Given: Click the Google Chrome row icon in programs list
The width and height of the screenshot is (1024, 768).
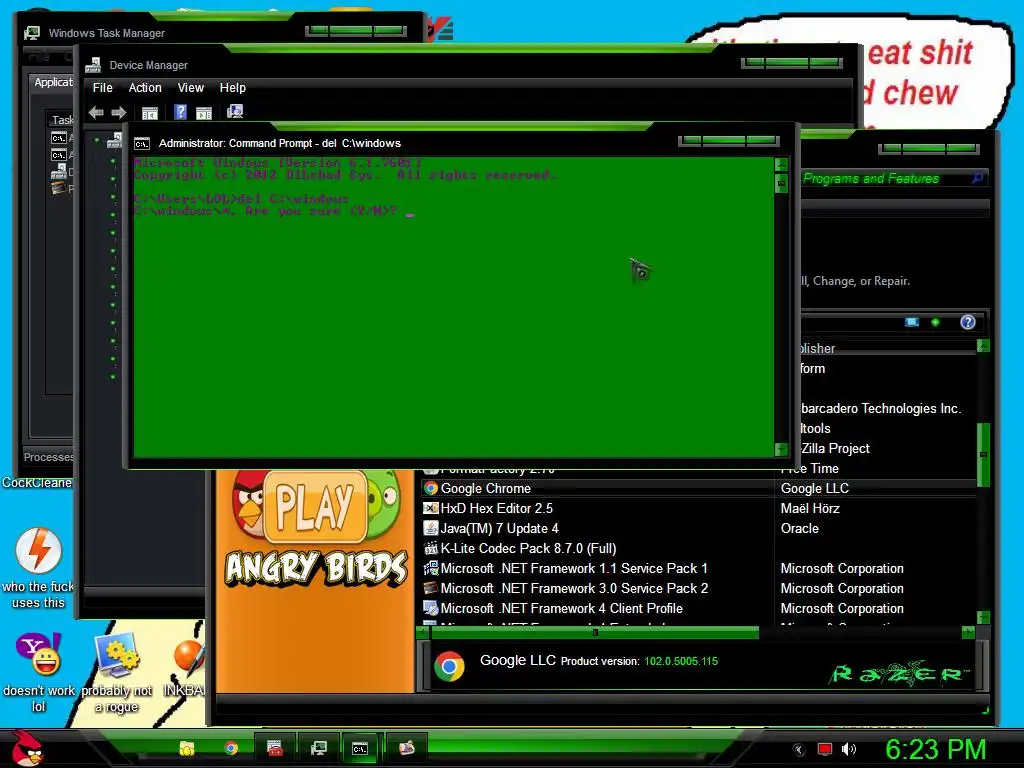Looking at the screenshot, I should (x=430, y=488).
